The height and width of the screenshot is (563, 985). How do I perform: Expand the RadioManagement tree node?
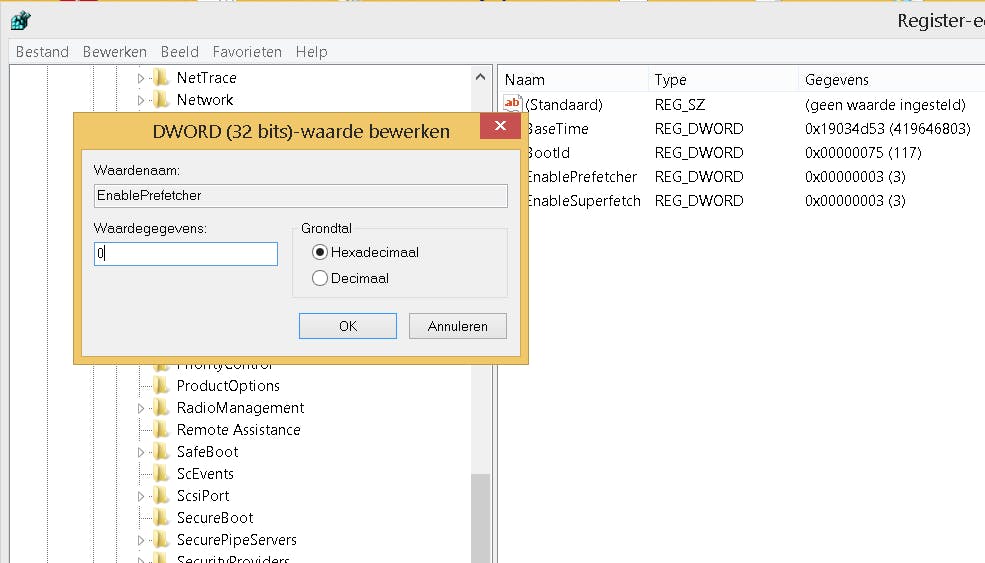141,408
